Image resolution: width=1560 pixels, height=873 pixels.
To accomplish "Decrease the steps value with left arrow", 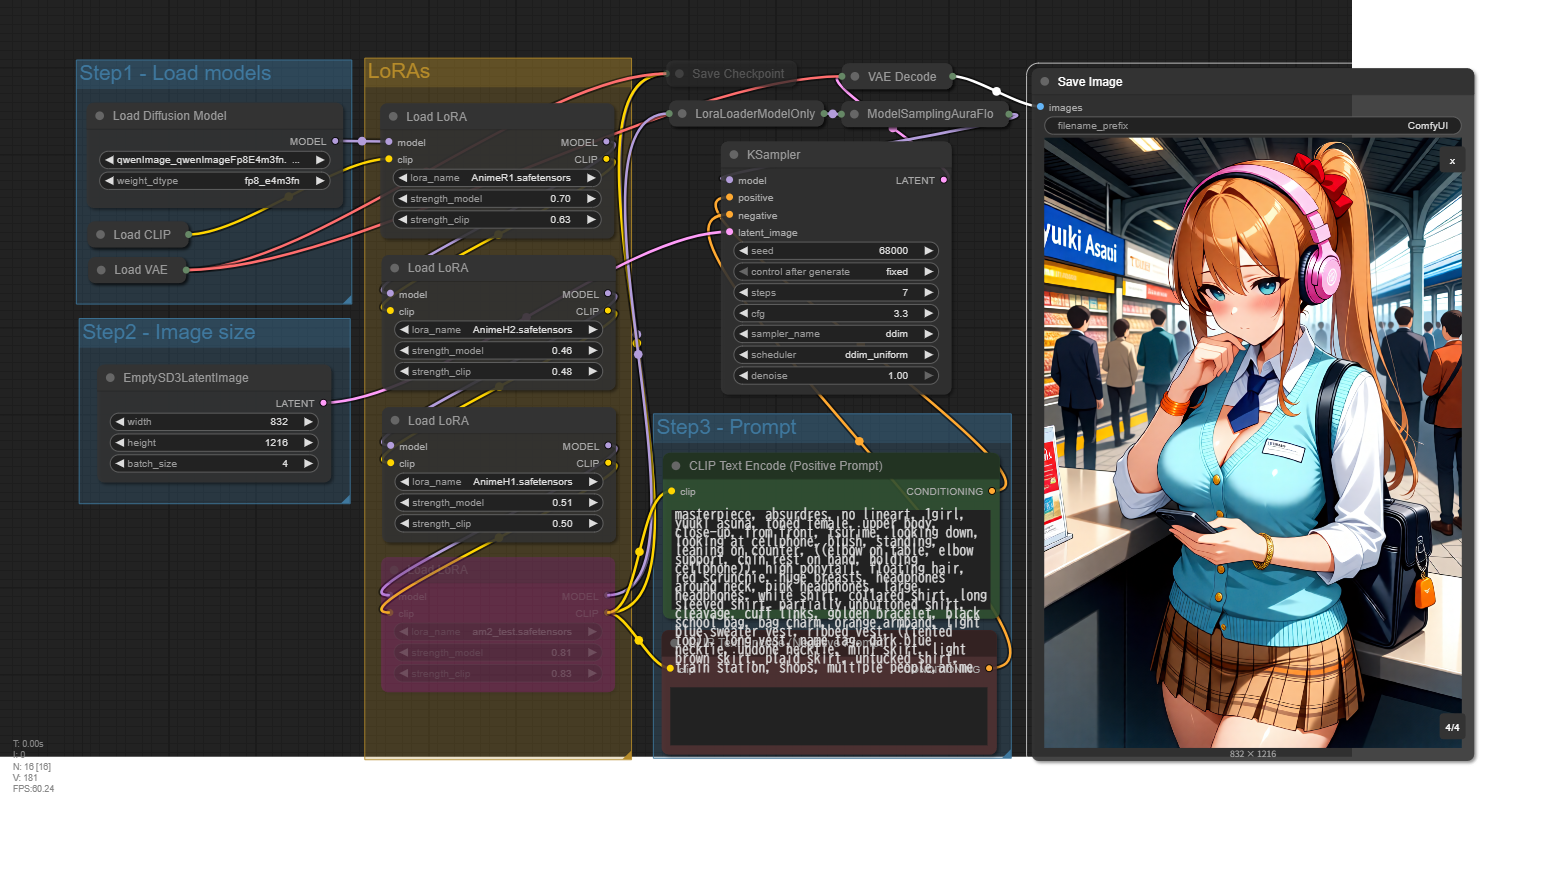I will click(x=743, y=293).
